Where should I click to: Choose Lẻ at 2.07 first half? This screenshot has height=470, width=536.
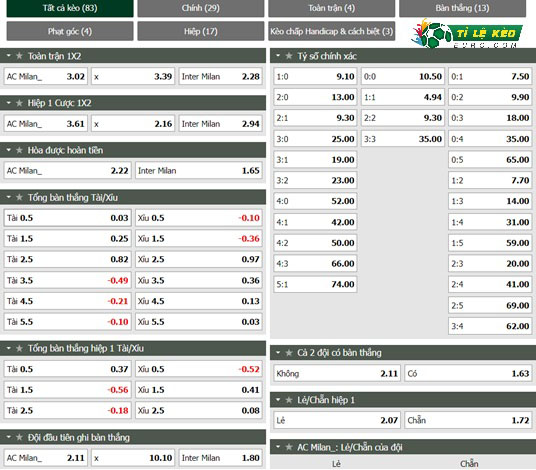point(337,420)
